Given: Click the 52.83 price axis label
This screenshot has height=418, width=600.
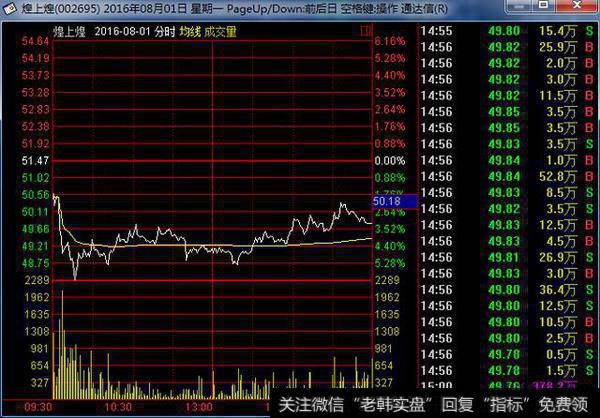Looking at the screenshot, I should [36, 109].
